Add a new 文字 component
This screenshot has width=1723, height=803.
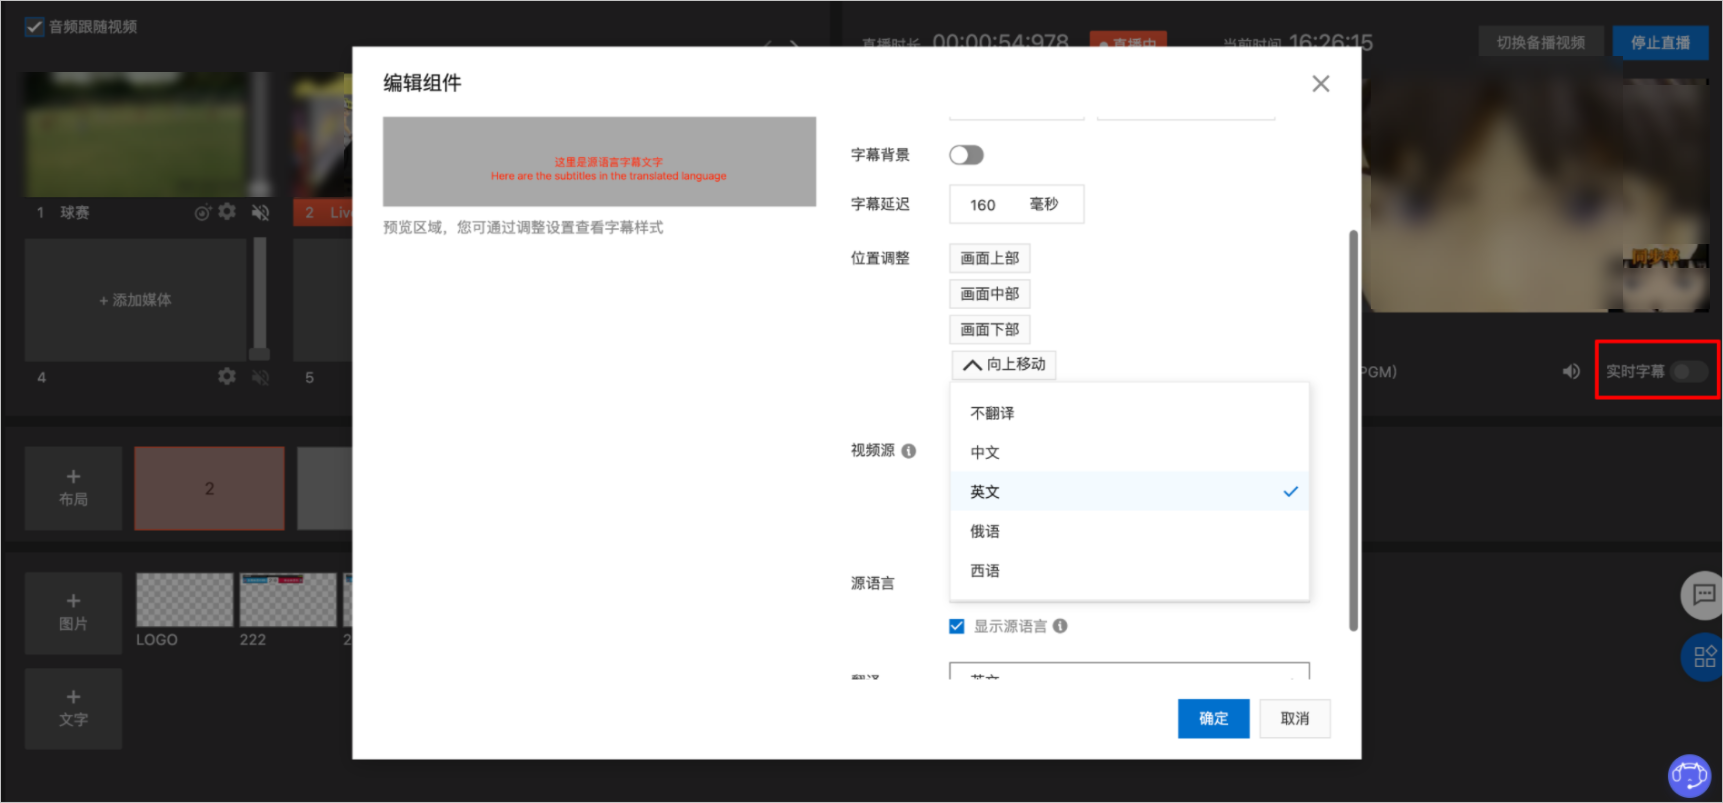[x=73, y=708]
